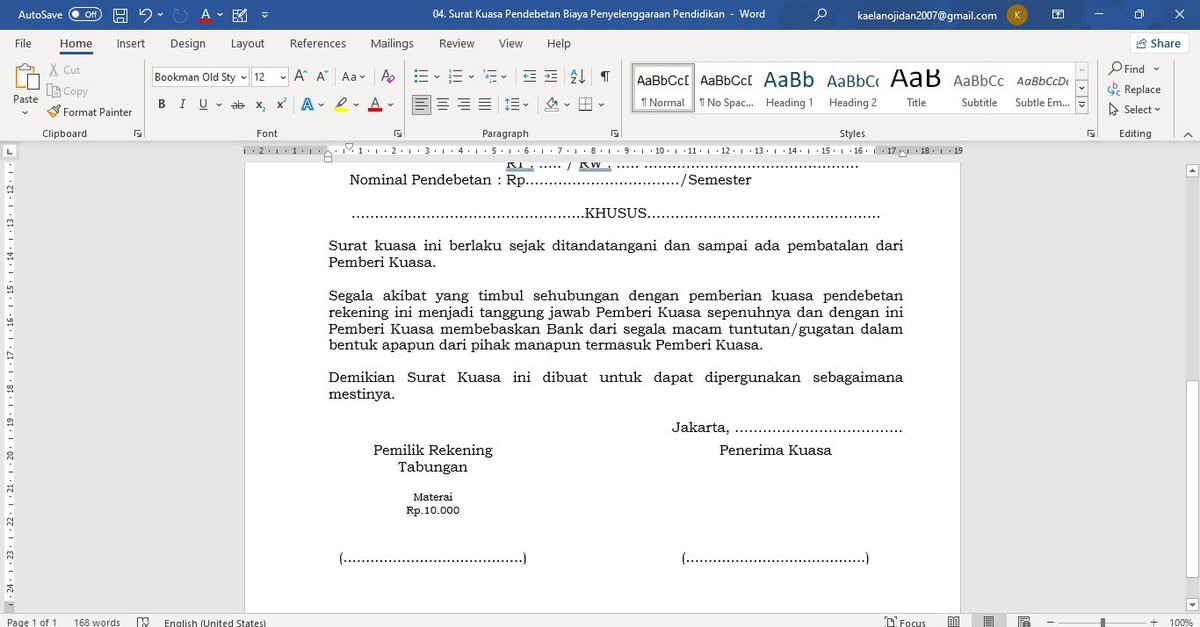Open Paragraph dialog launcher
The height and width of the screenshot is (627, 1200).
pyautogui.click(x=615, y=133)
